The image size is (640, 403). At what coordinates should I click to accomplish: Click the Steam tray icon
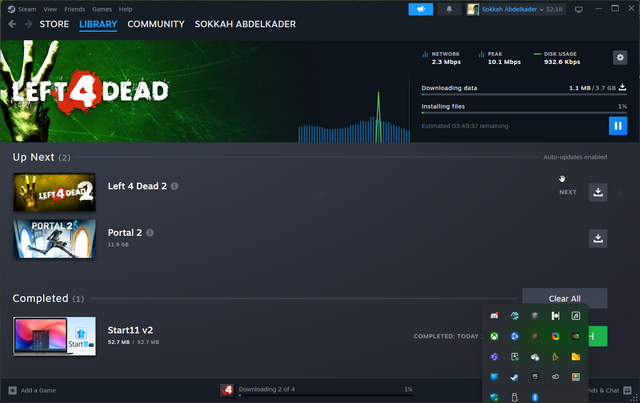[x=515, y=377]
